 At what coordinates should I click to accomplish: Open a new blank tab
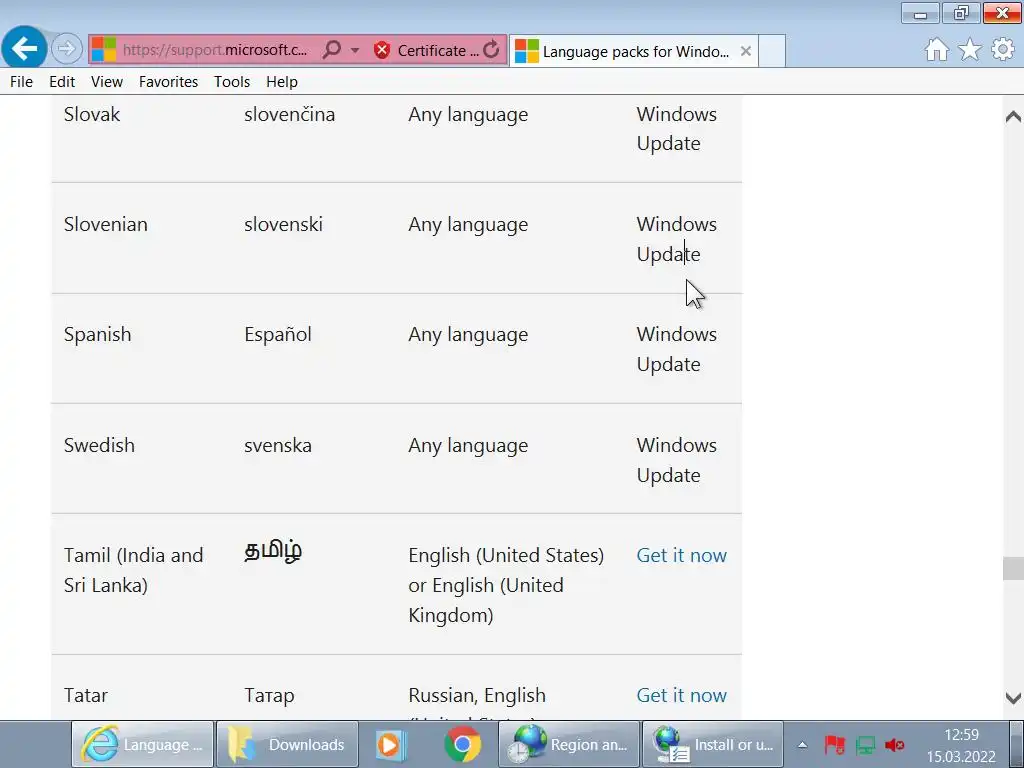(x=772, y=51)
